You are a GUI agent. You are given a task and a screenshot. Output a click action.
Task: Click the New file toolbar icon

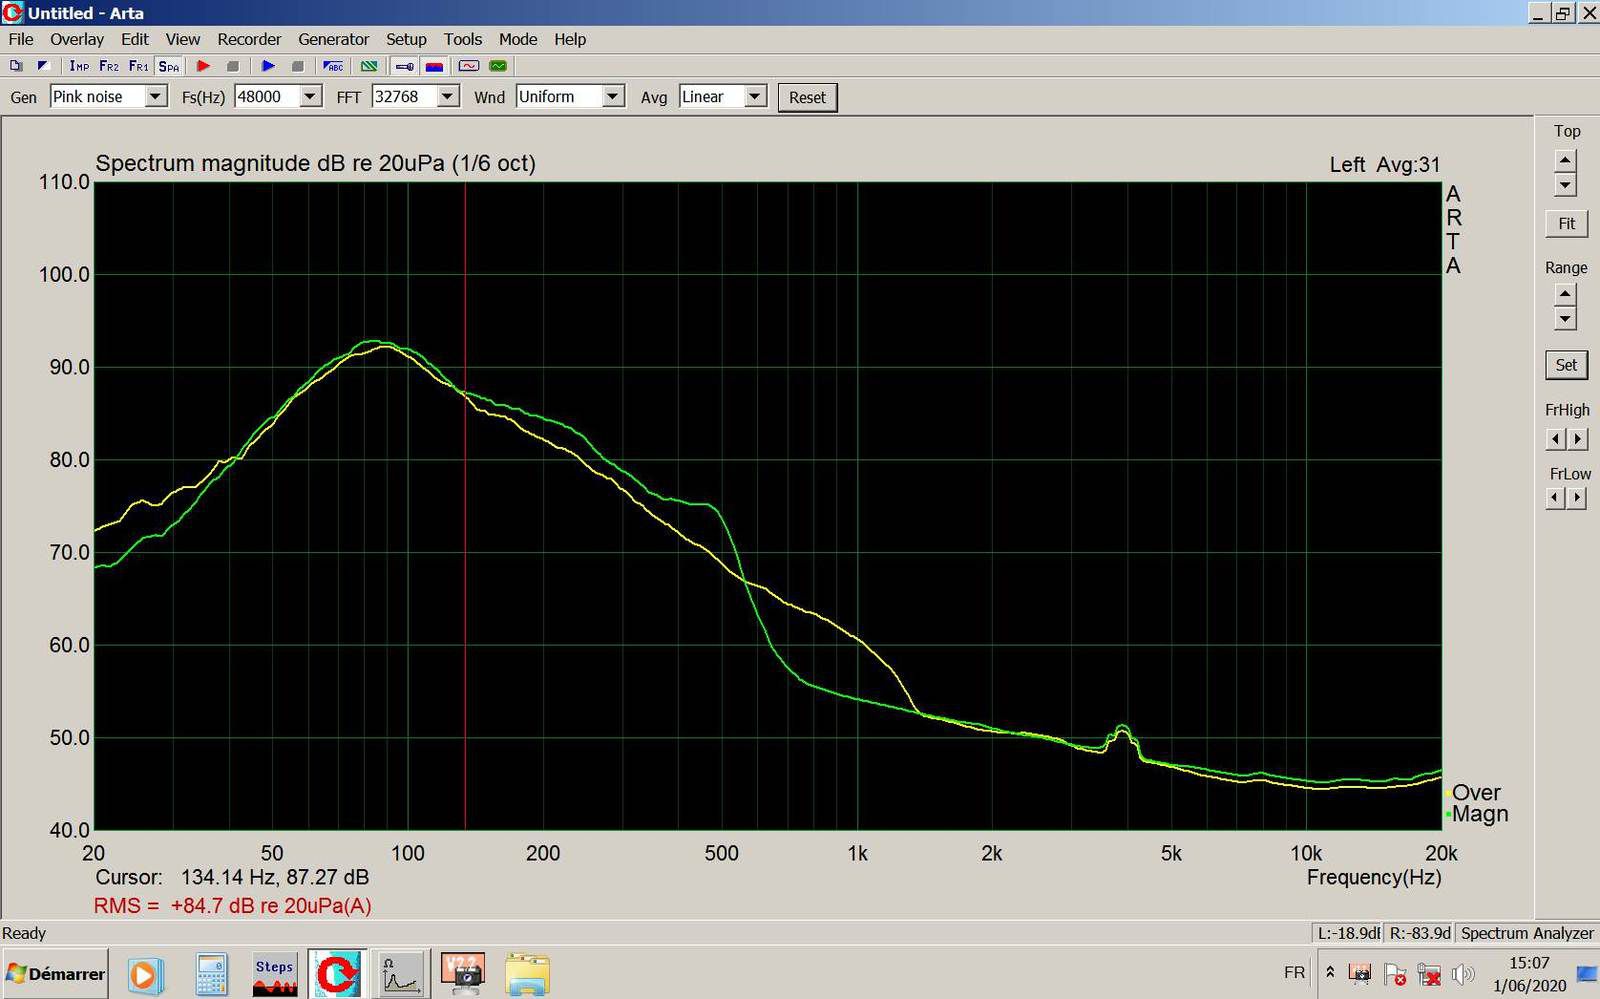tap(16, 66)
